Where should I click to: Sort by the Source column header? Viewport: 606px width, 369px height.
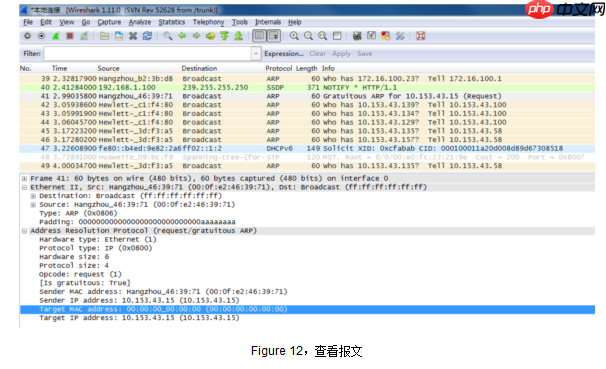coord(108,68)
